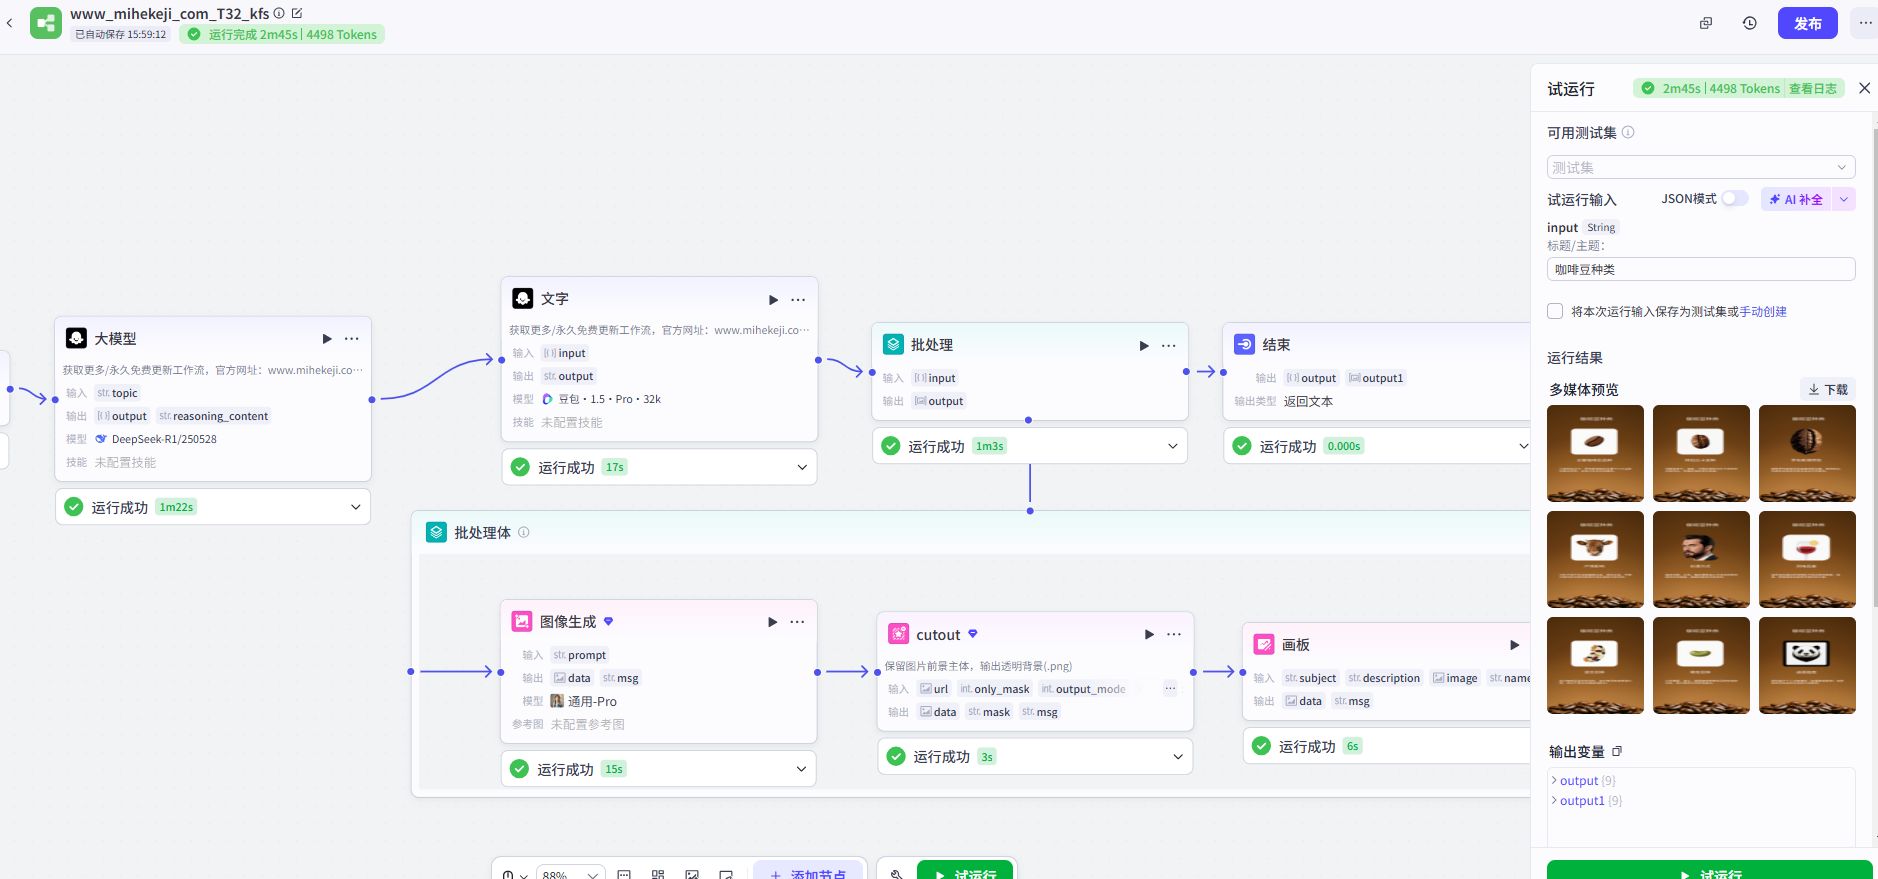
Task: Click the 查看日志 link
Action: pyautogui.click(x=1812, y=89)
